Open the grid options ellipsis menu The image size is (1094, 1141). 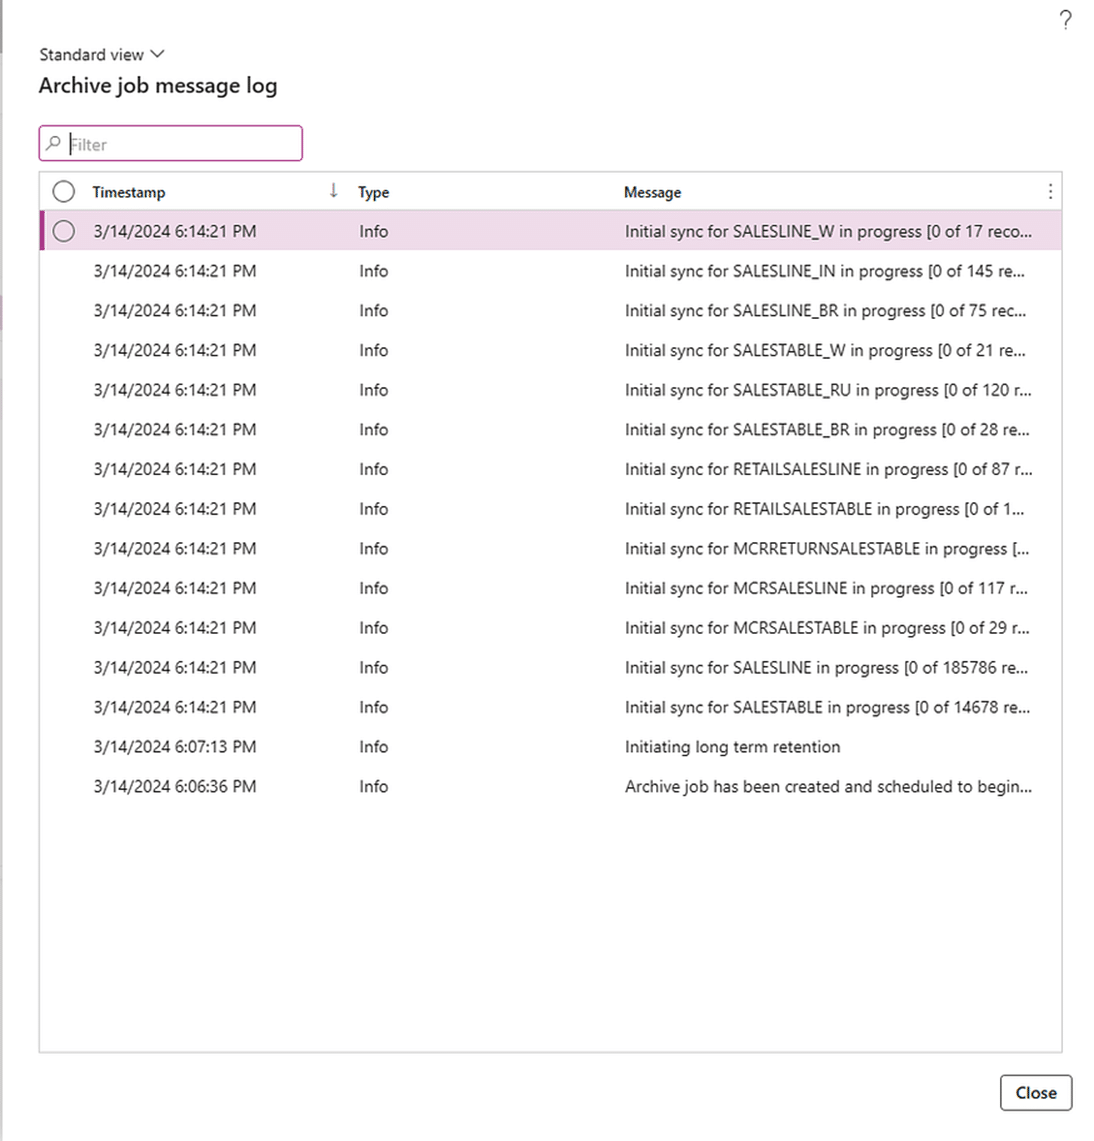pyautogui.click(x=1050, y=191)
